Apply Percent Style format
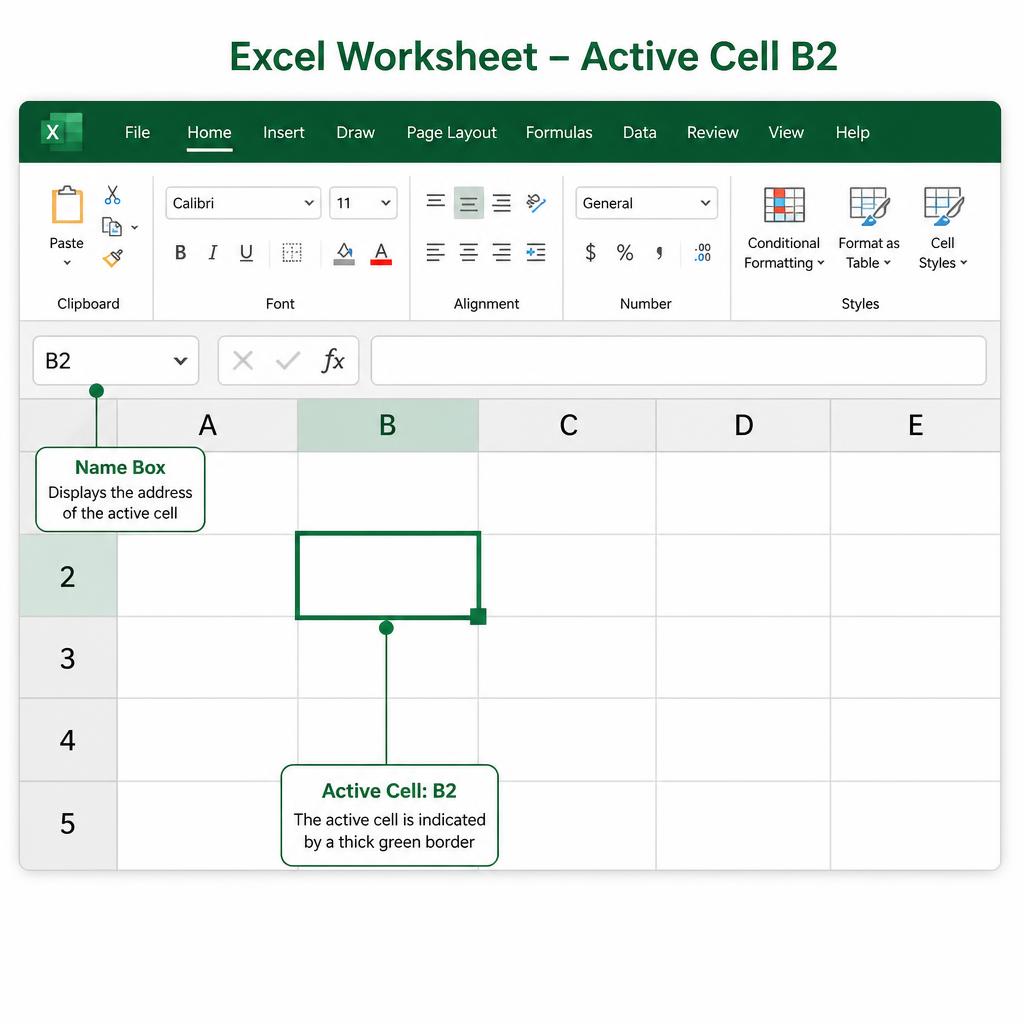 (625, 252)
